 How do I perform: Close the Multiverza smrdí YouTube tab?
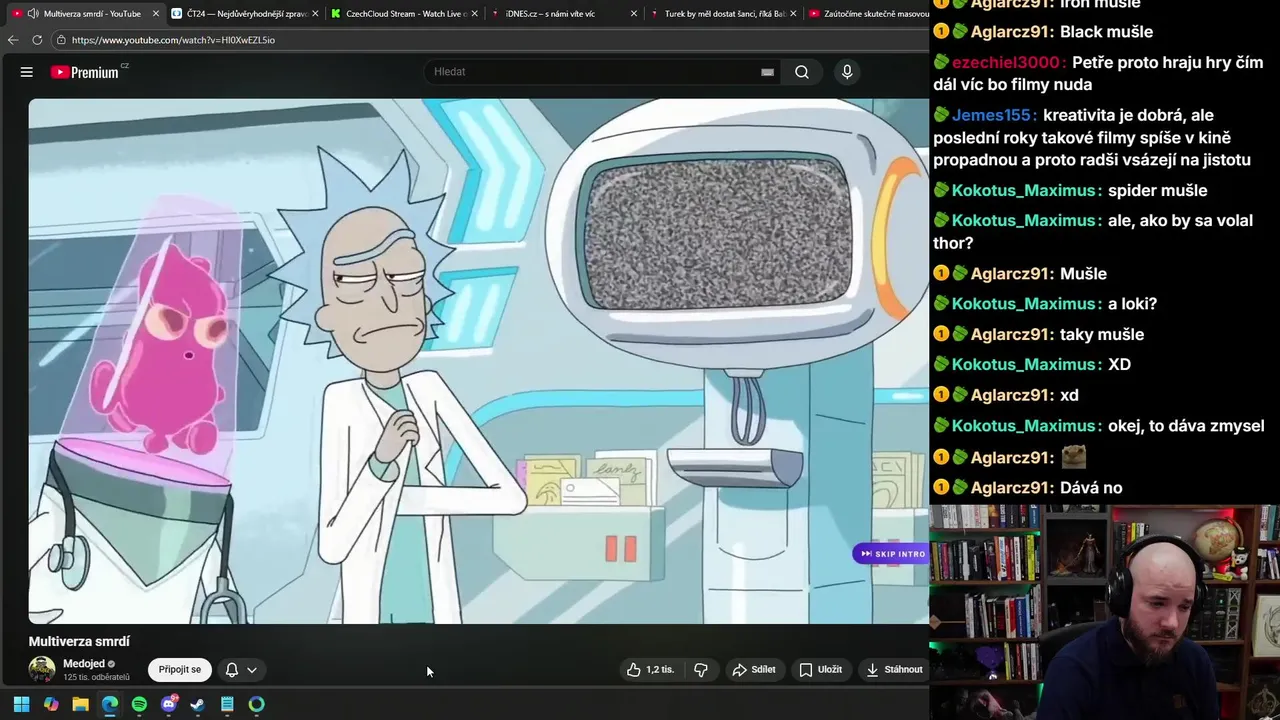[155, 14]
